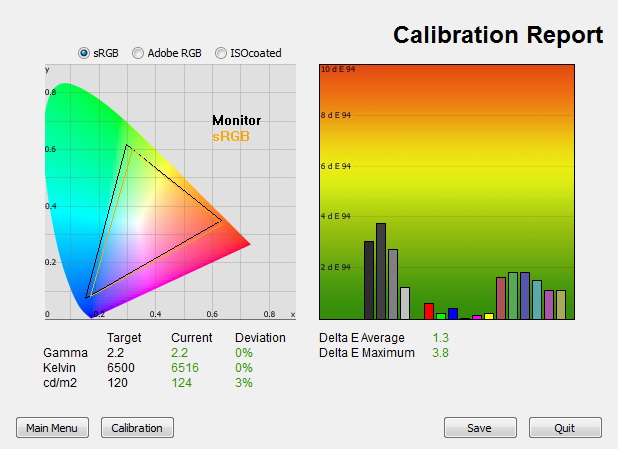
Task: Click the small blue Delta E bar
Action: (453, 314)
